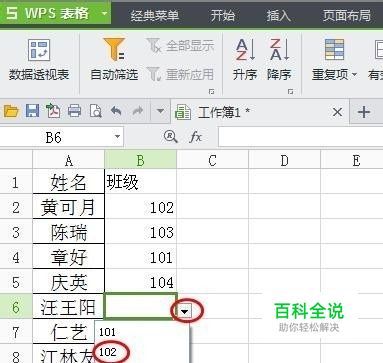The image size is (383, 363).
Task: Select column B header
Action: [140, 160]
